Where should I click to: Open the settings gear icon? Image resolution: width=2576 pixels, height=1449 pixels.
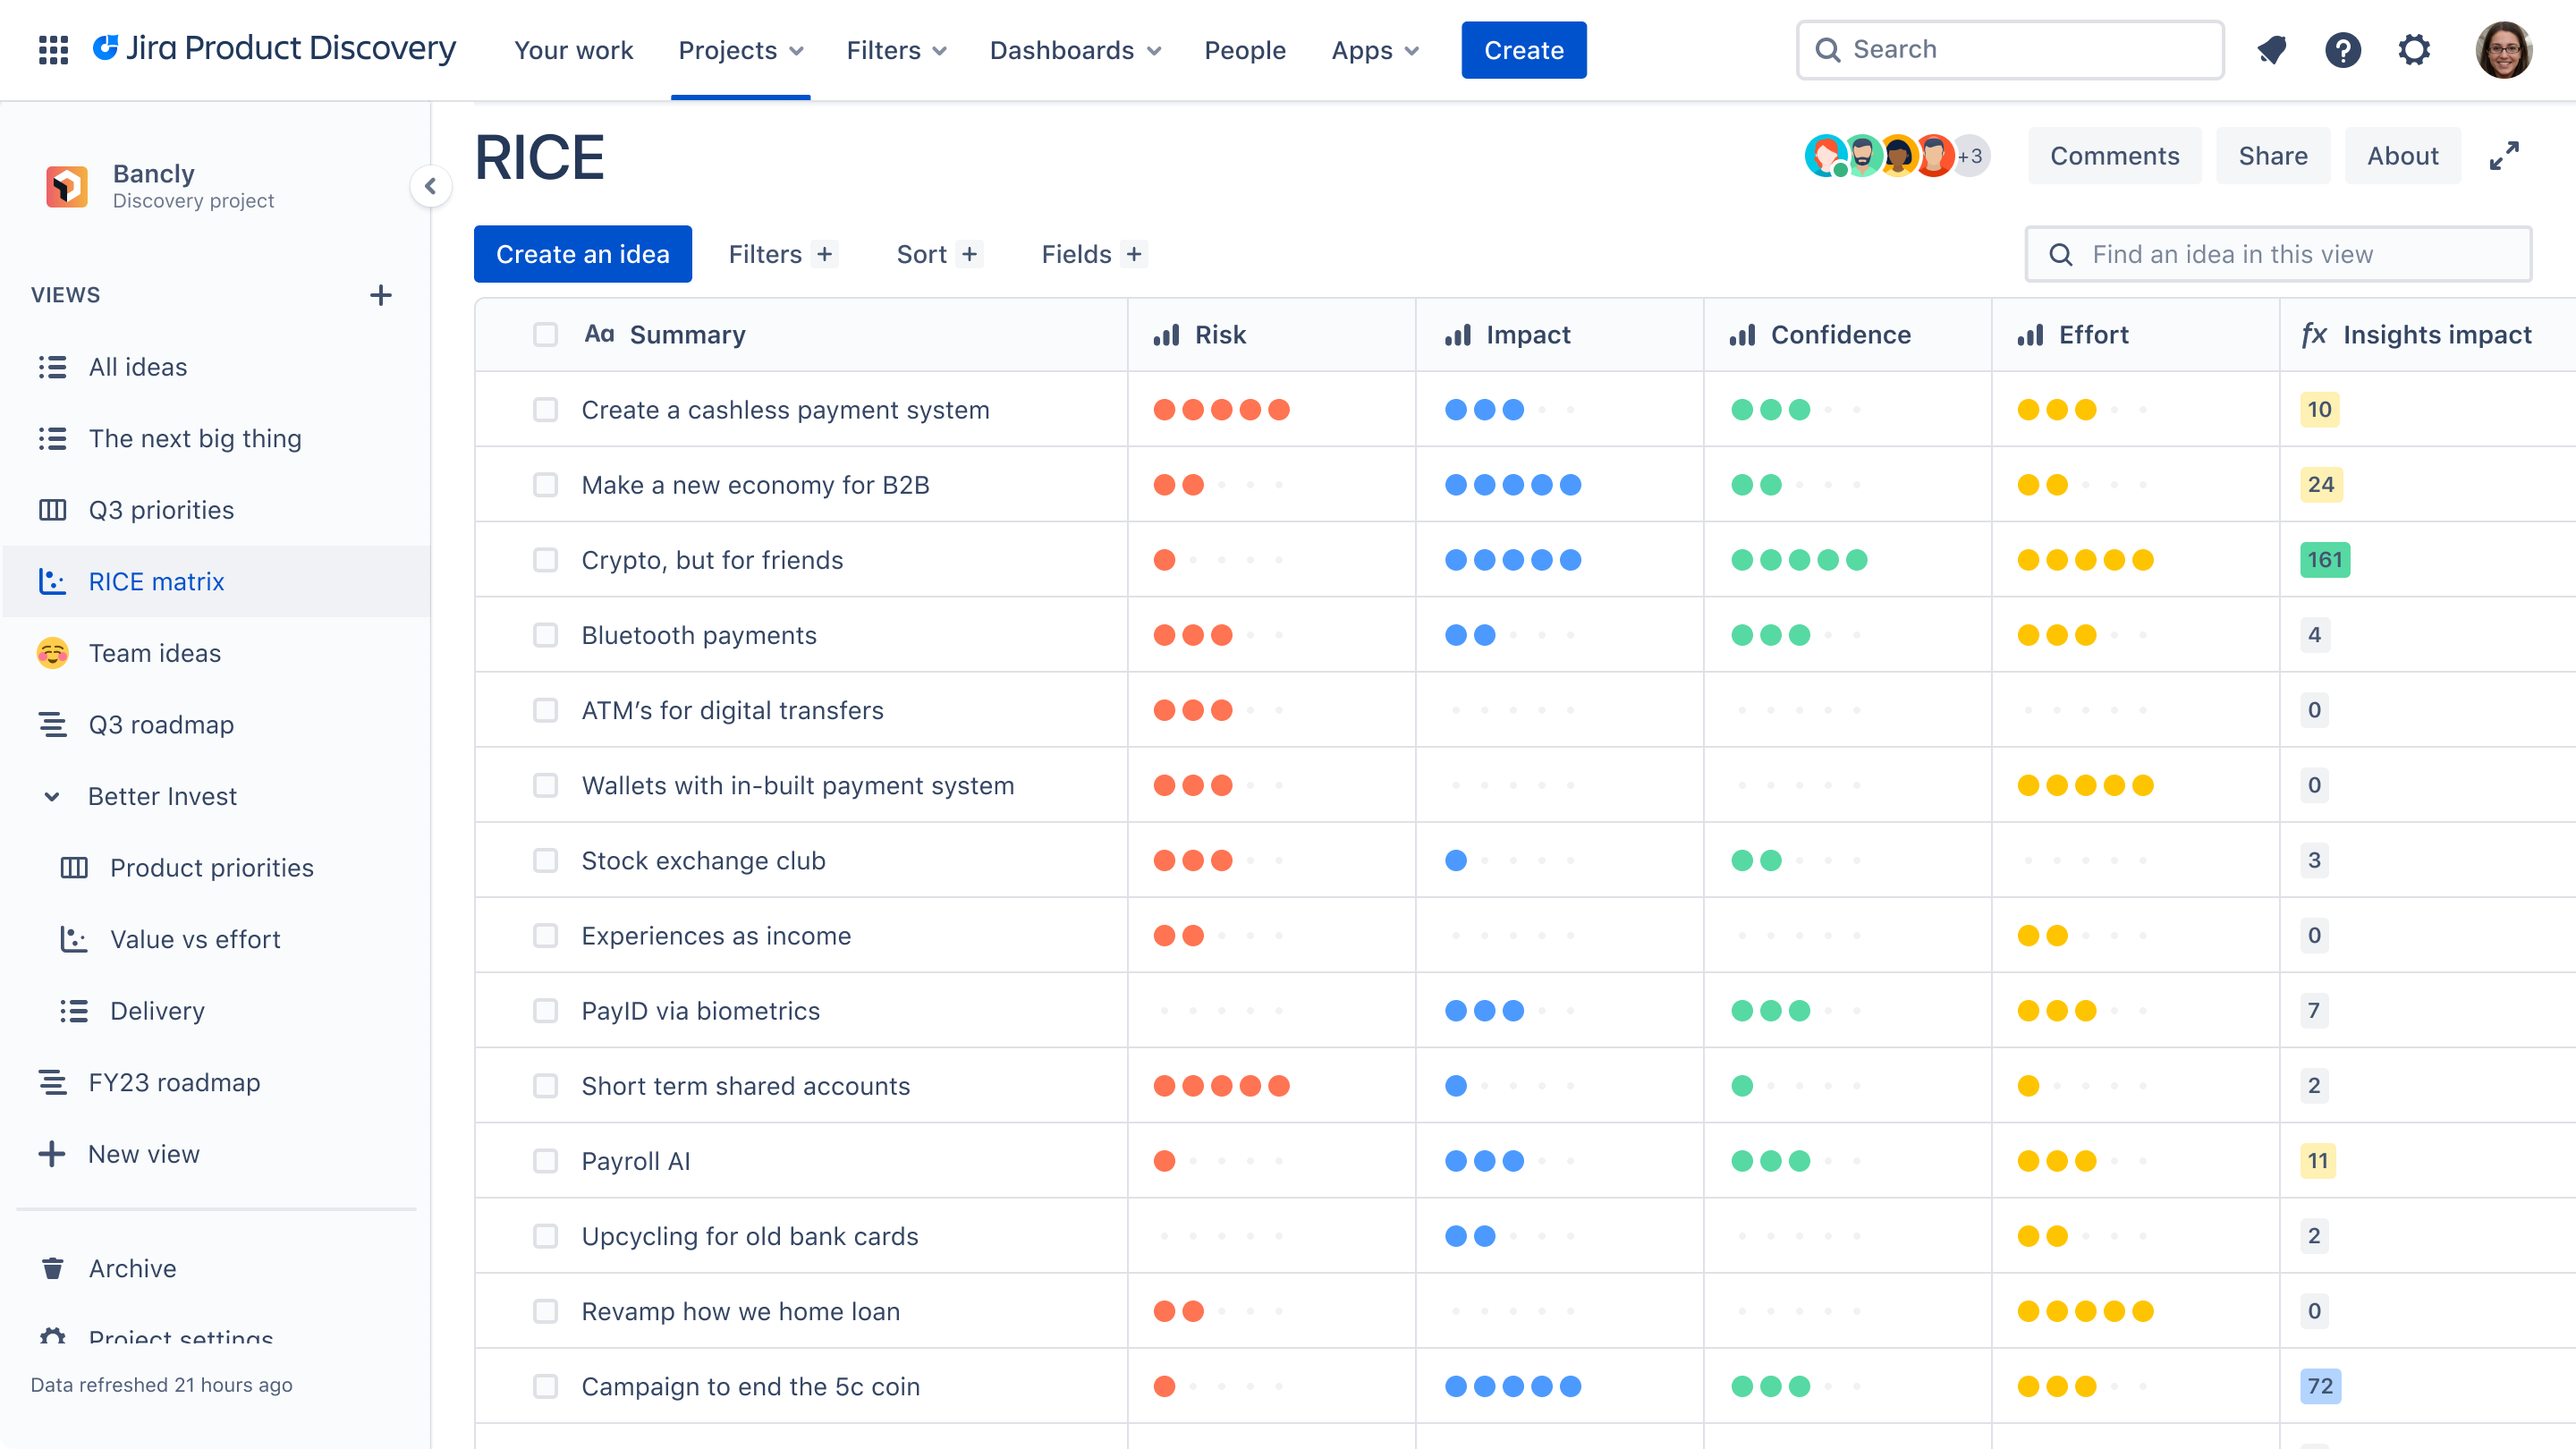[2413, 50]
